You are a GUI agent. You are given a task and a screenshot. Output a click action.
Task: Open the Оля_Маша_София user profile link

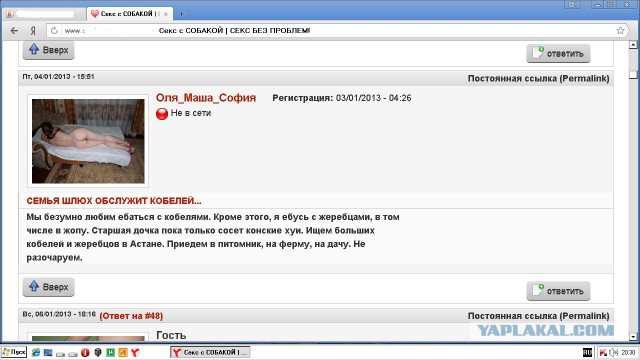click(206, 98)
